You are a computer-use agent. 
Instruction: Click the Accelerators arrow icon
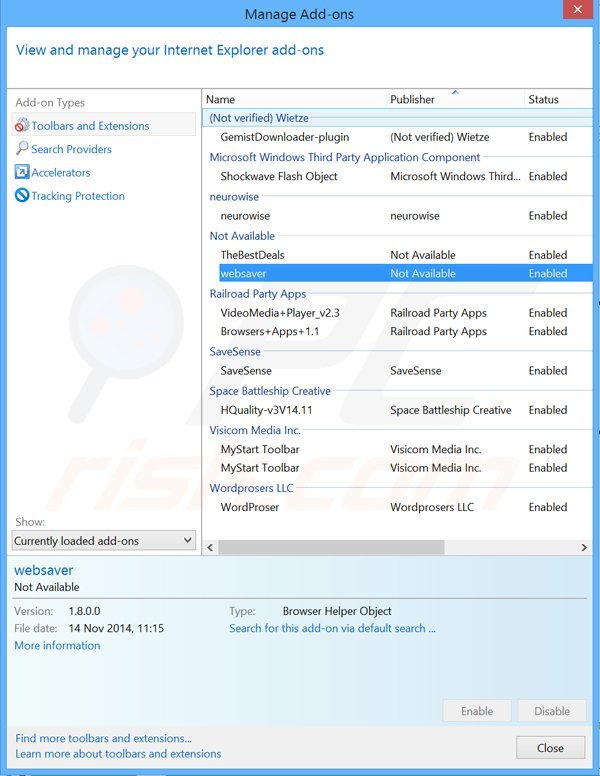coord(22,172)
